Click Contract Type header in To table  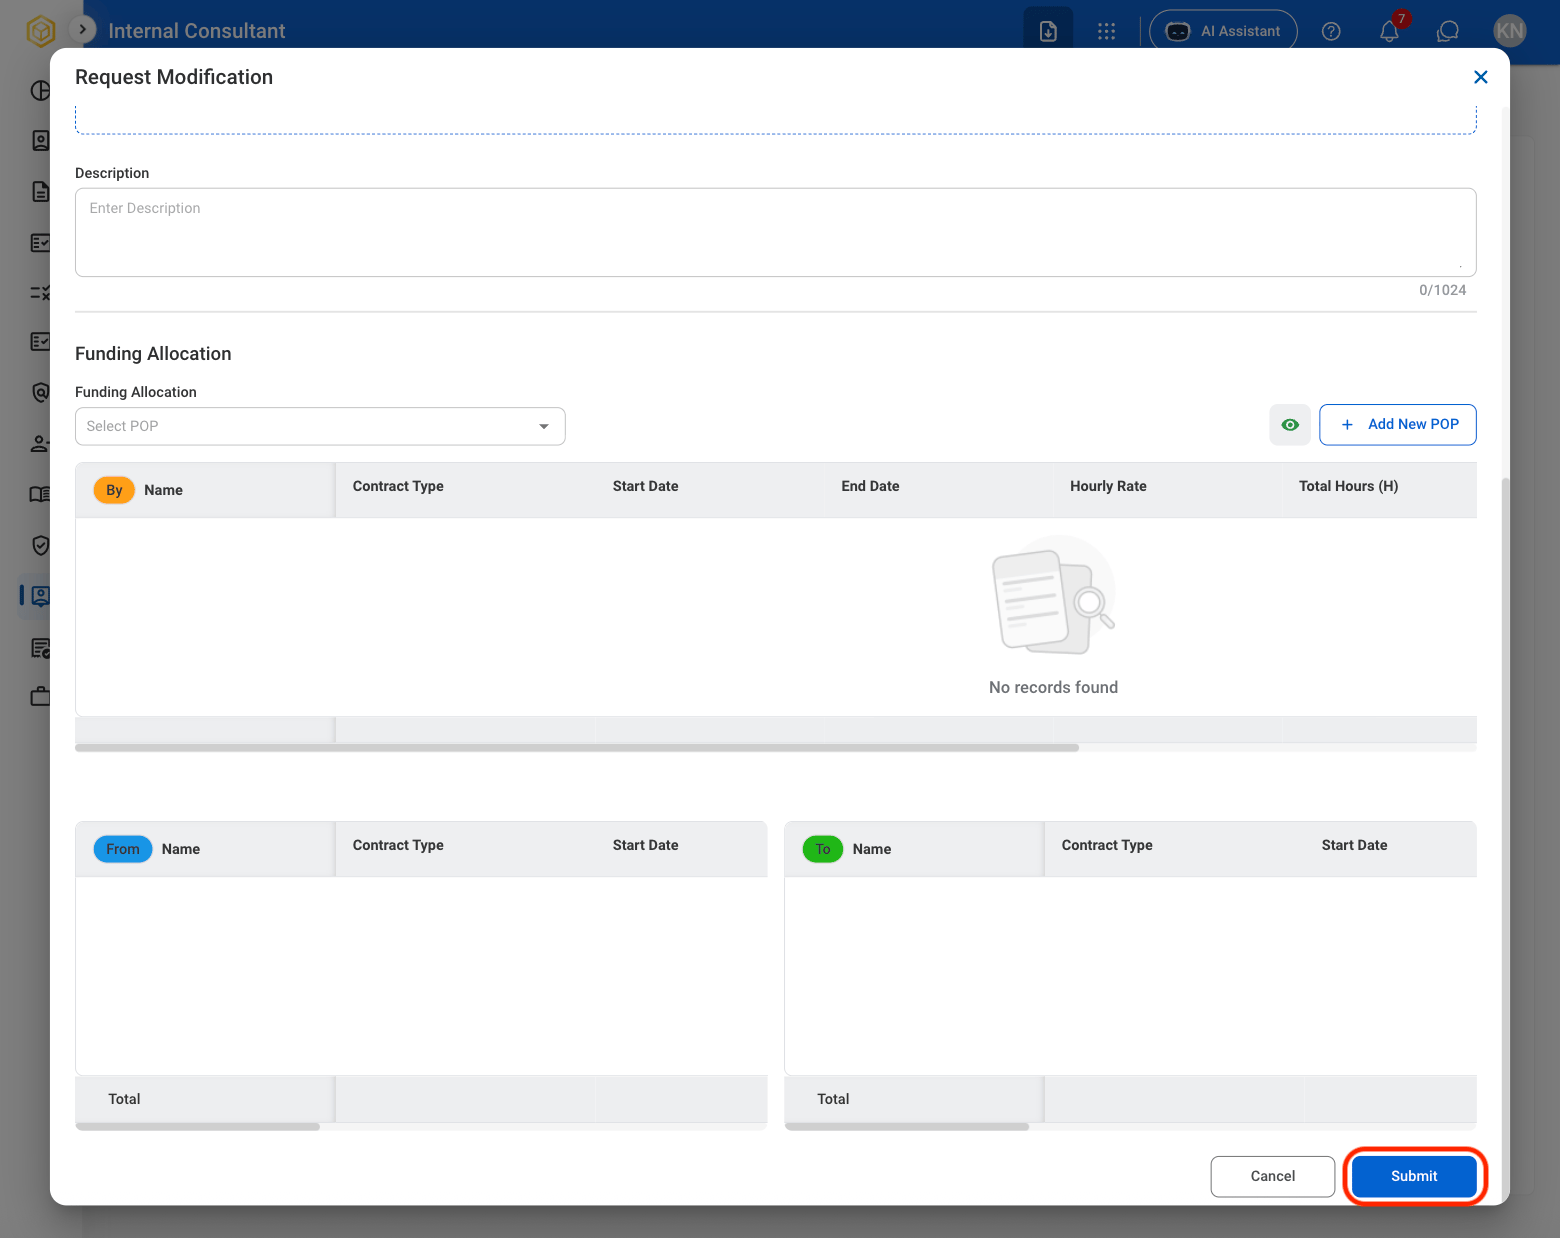click(1107, 845)
